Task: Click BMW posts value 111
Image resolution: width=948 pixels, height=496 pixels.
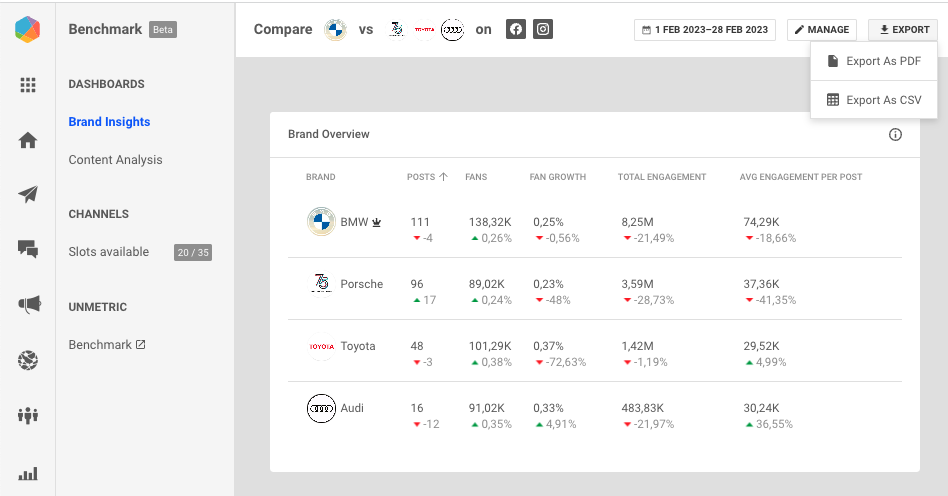Action: pos(420,222)
